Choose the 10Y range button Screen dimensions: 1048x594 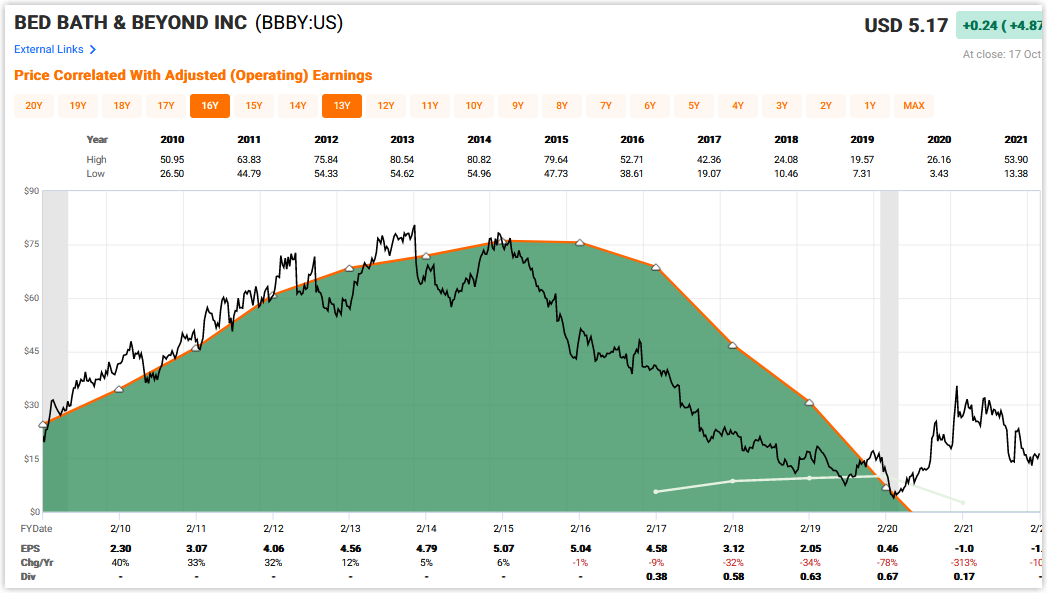point(474,106)
